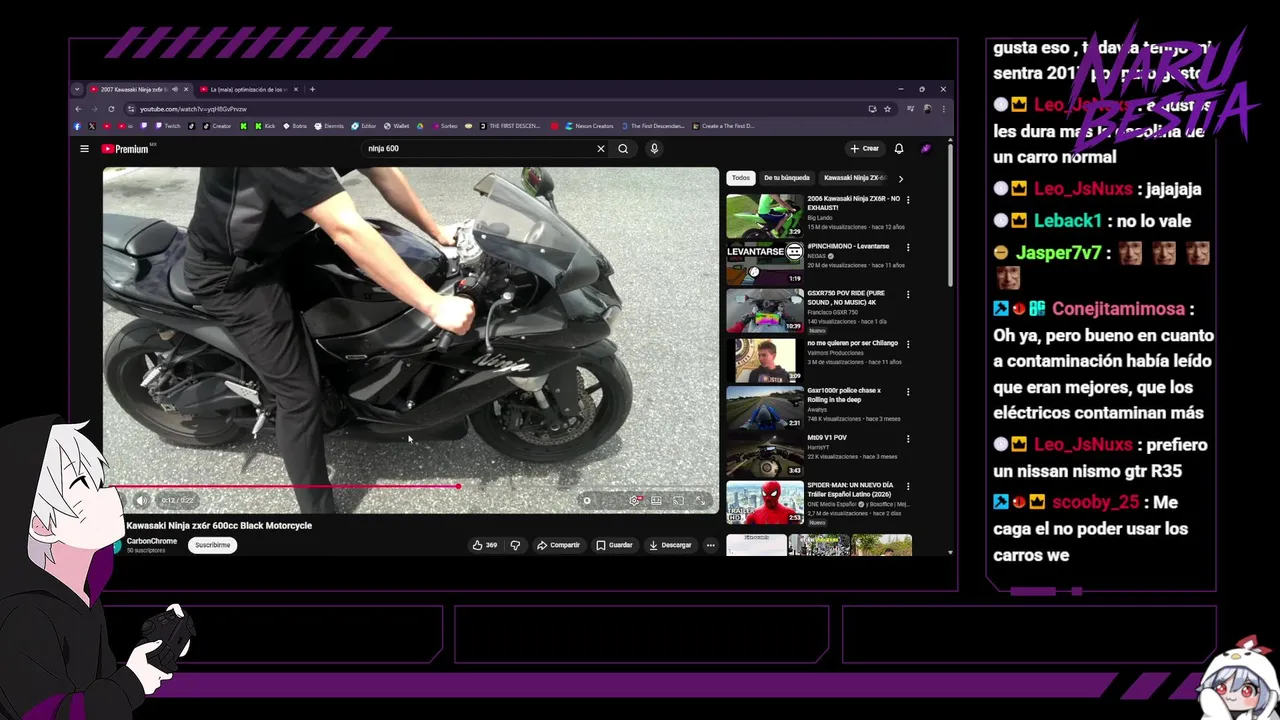
Task: Go to the YouTube Premium home logo
Action: point(125,149)
